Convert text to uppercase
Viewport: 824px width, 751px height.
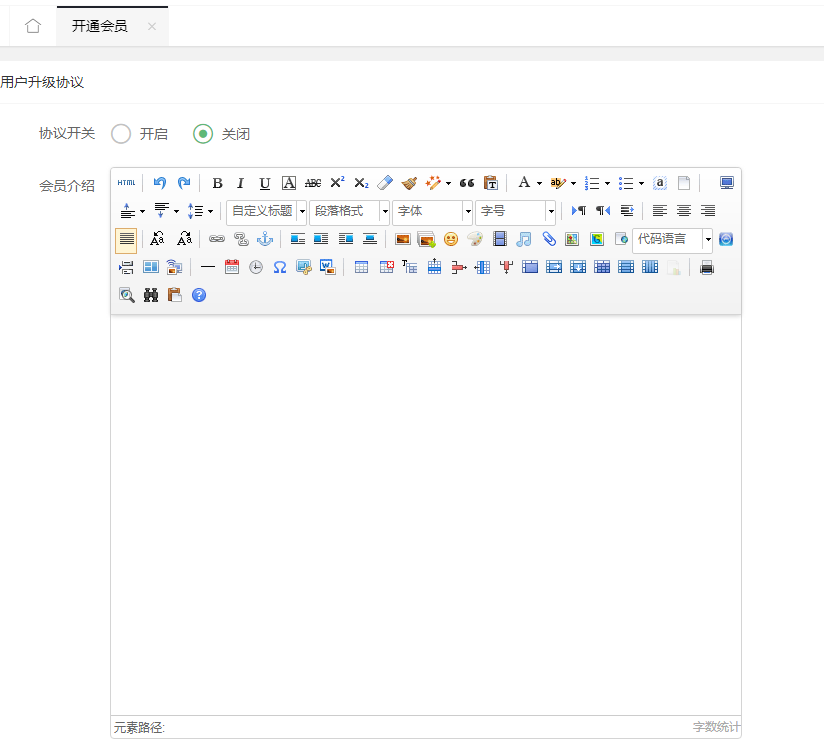tap(157, 239)
